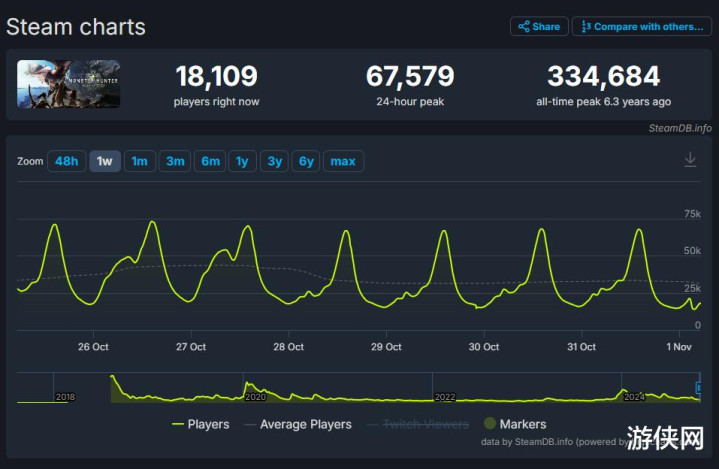Click the share icon inside Share button

(x=524, y=26)
